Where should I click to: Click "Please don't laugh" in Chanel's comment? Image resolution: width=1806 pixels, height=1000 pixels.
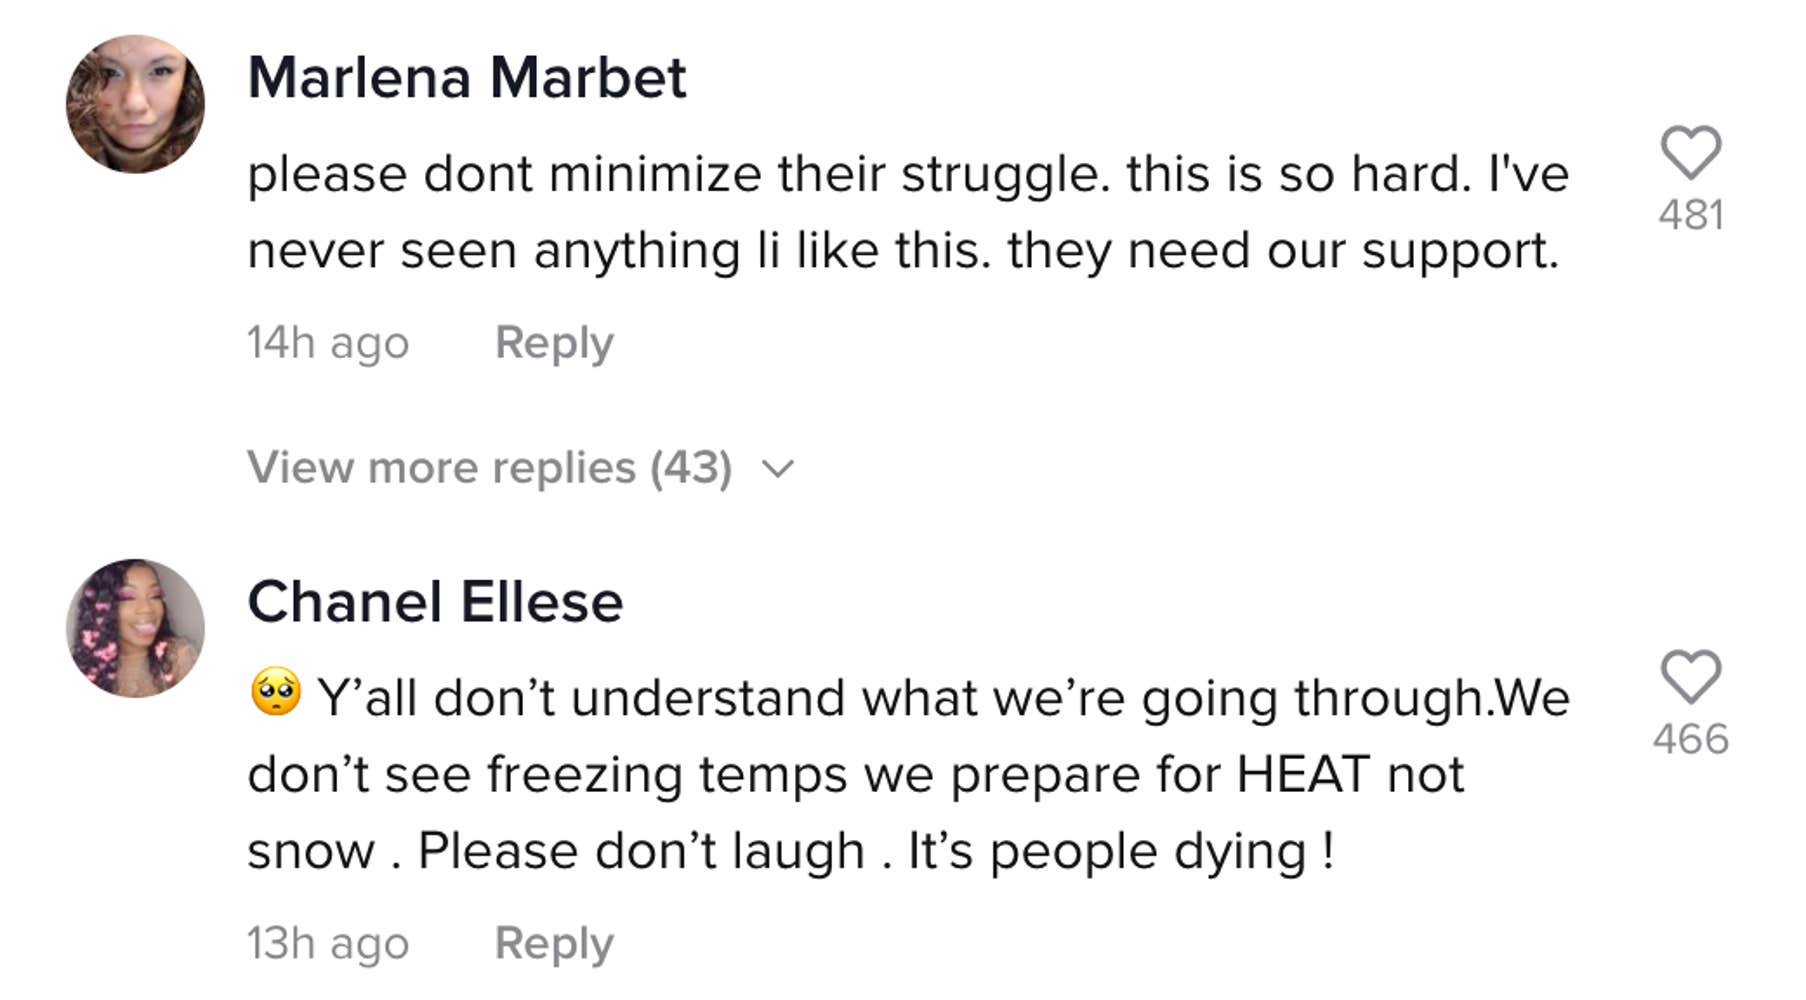click(640, 851)
